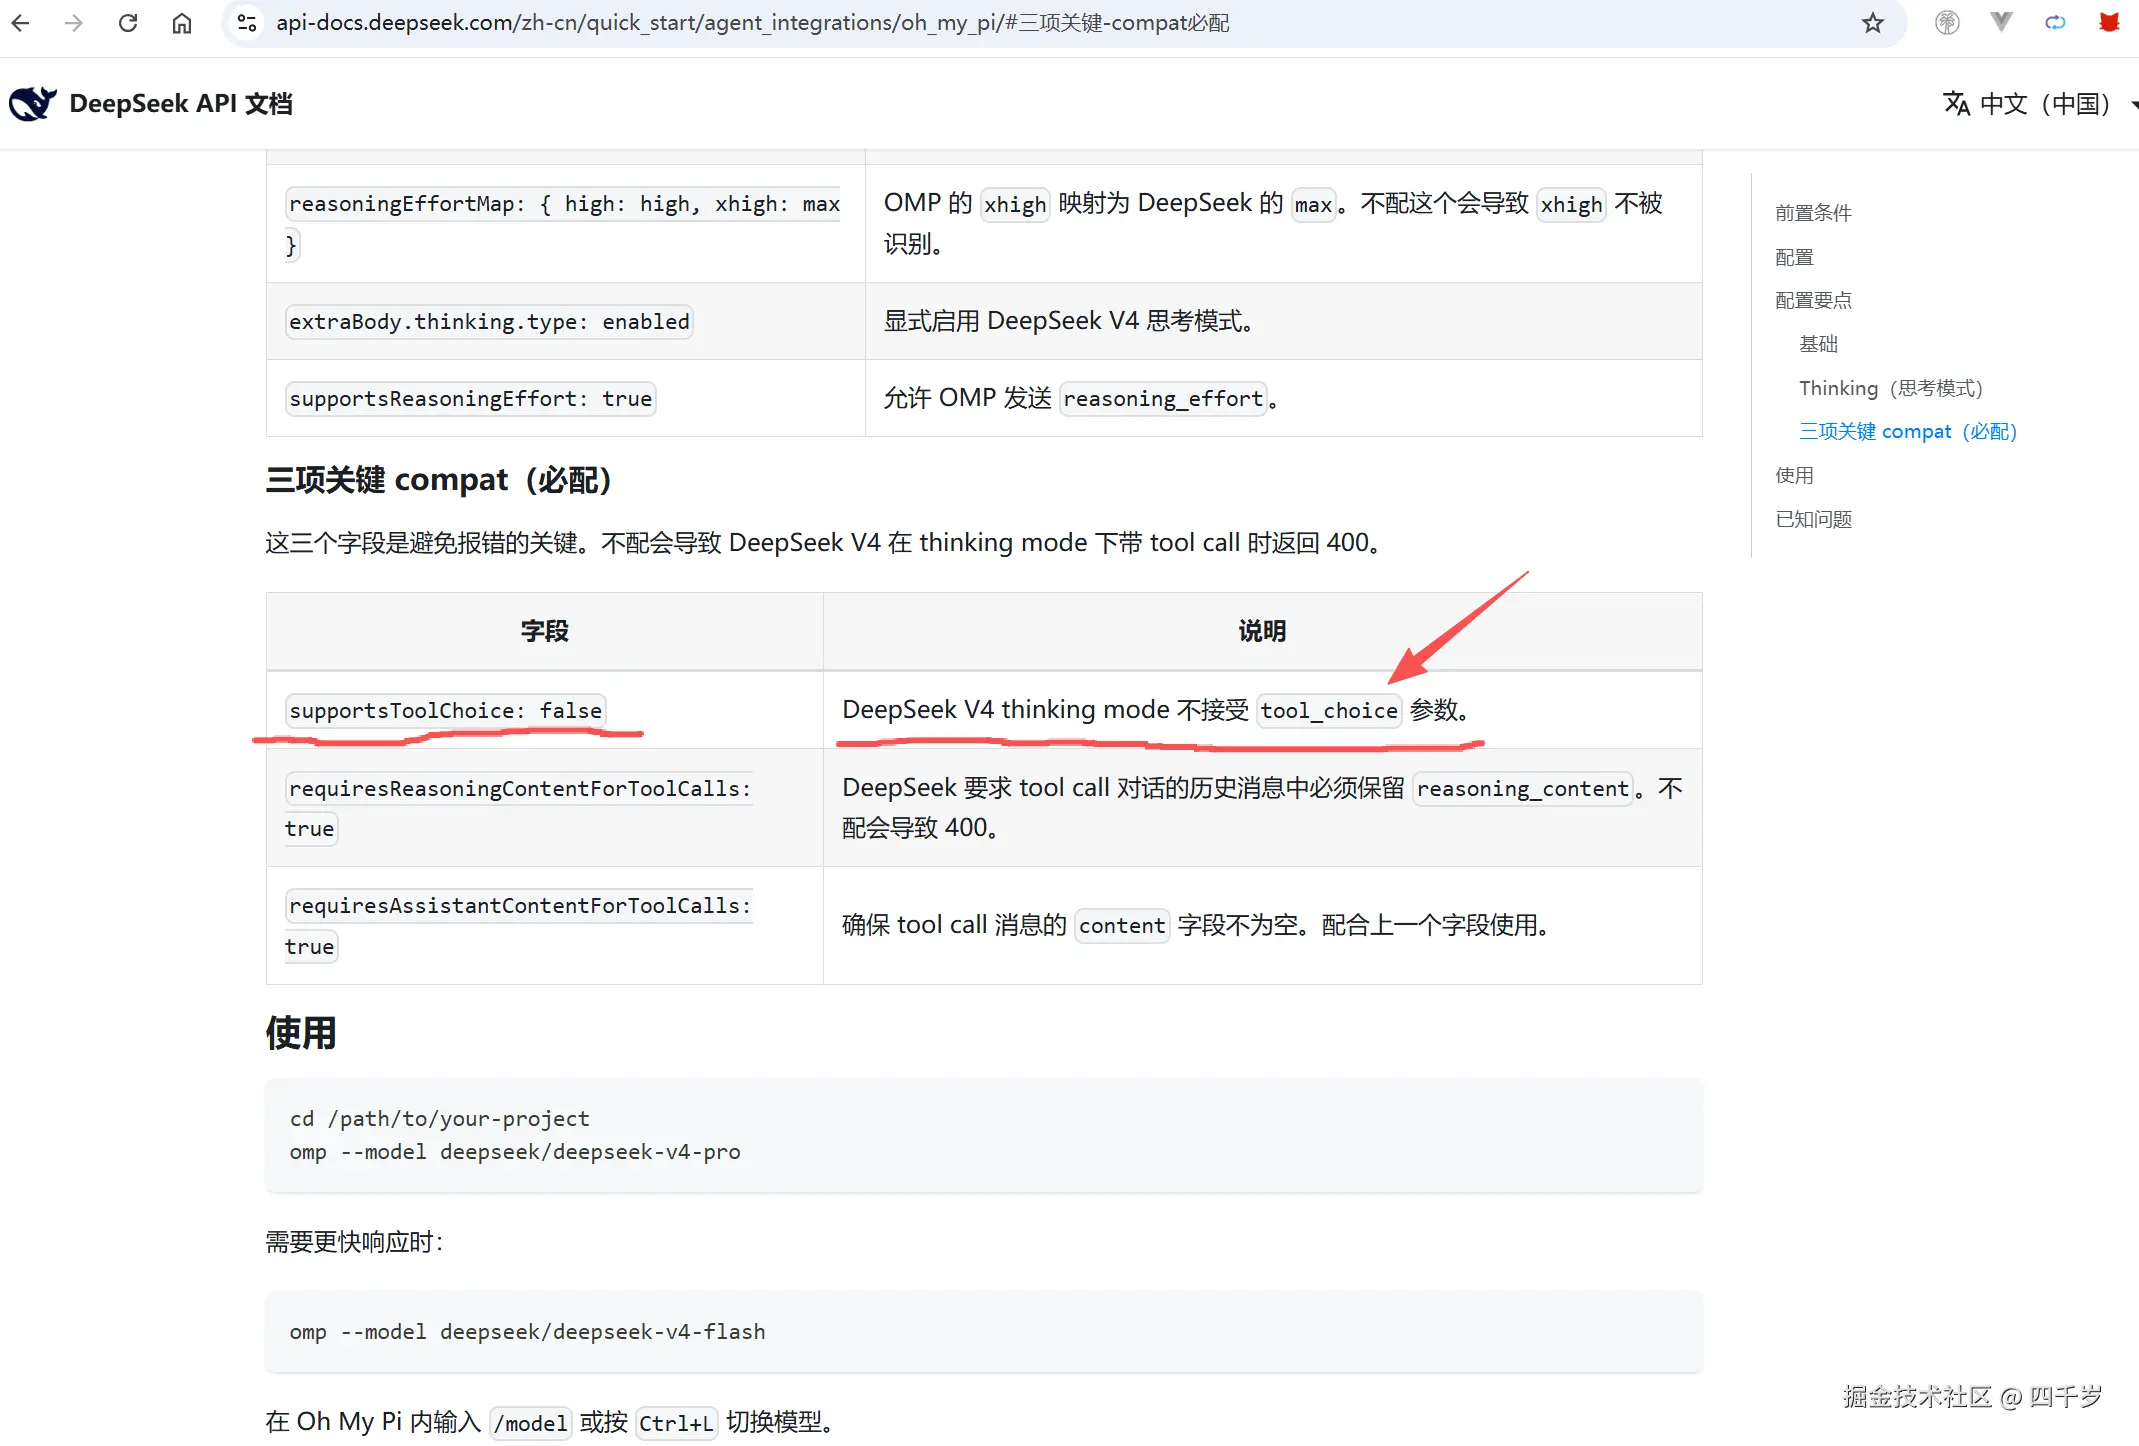Click the 使用 heading in the article
Screen dimensions: 2139x1446
tap(301, 1033)
